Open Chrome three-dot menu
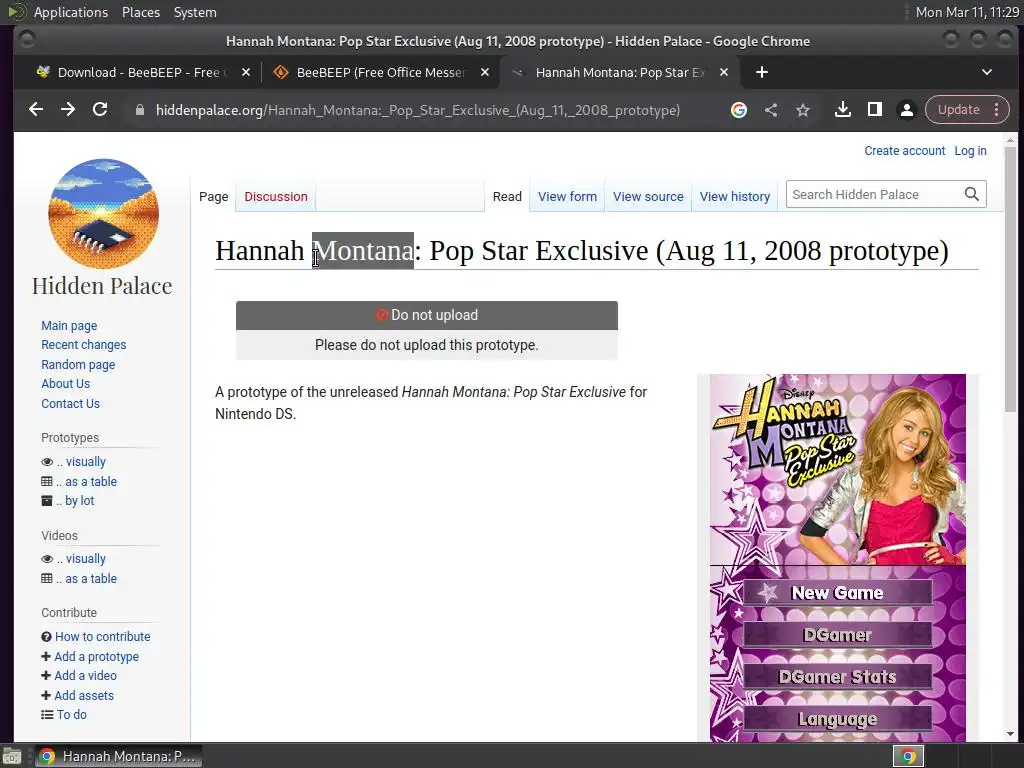Screen dimensions: 1024x768 click(997, 110)
